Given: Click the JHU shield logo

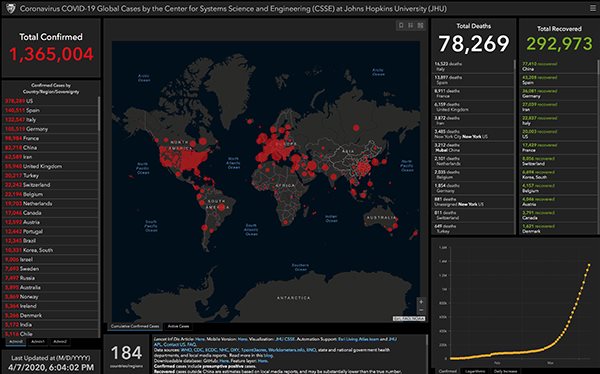Looking at the screenshot, I should point(10,8).
